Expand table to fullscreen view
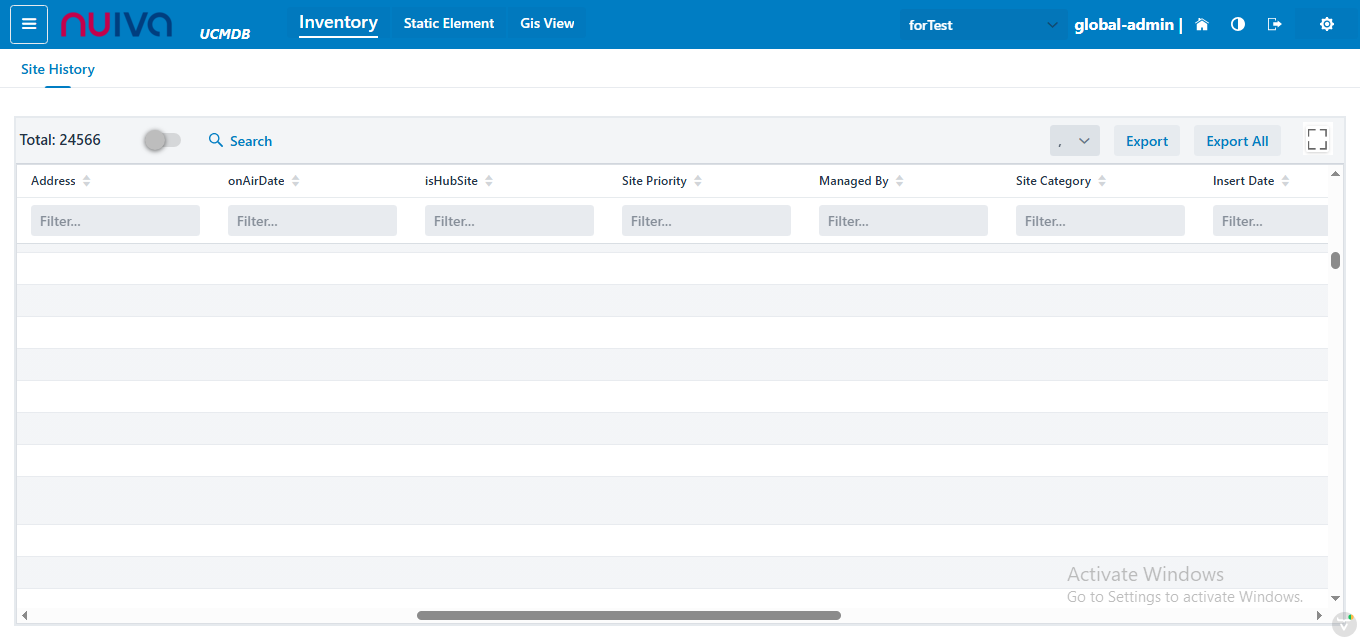Viewport: 1360px width, 639px height. [1317, 140]
